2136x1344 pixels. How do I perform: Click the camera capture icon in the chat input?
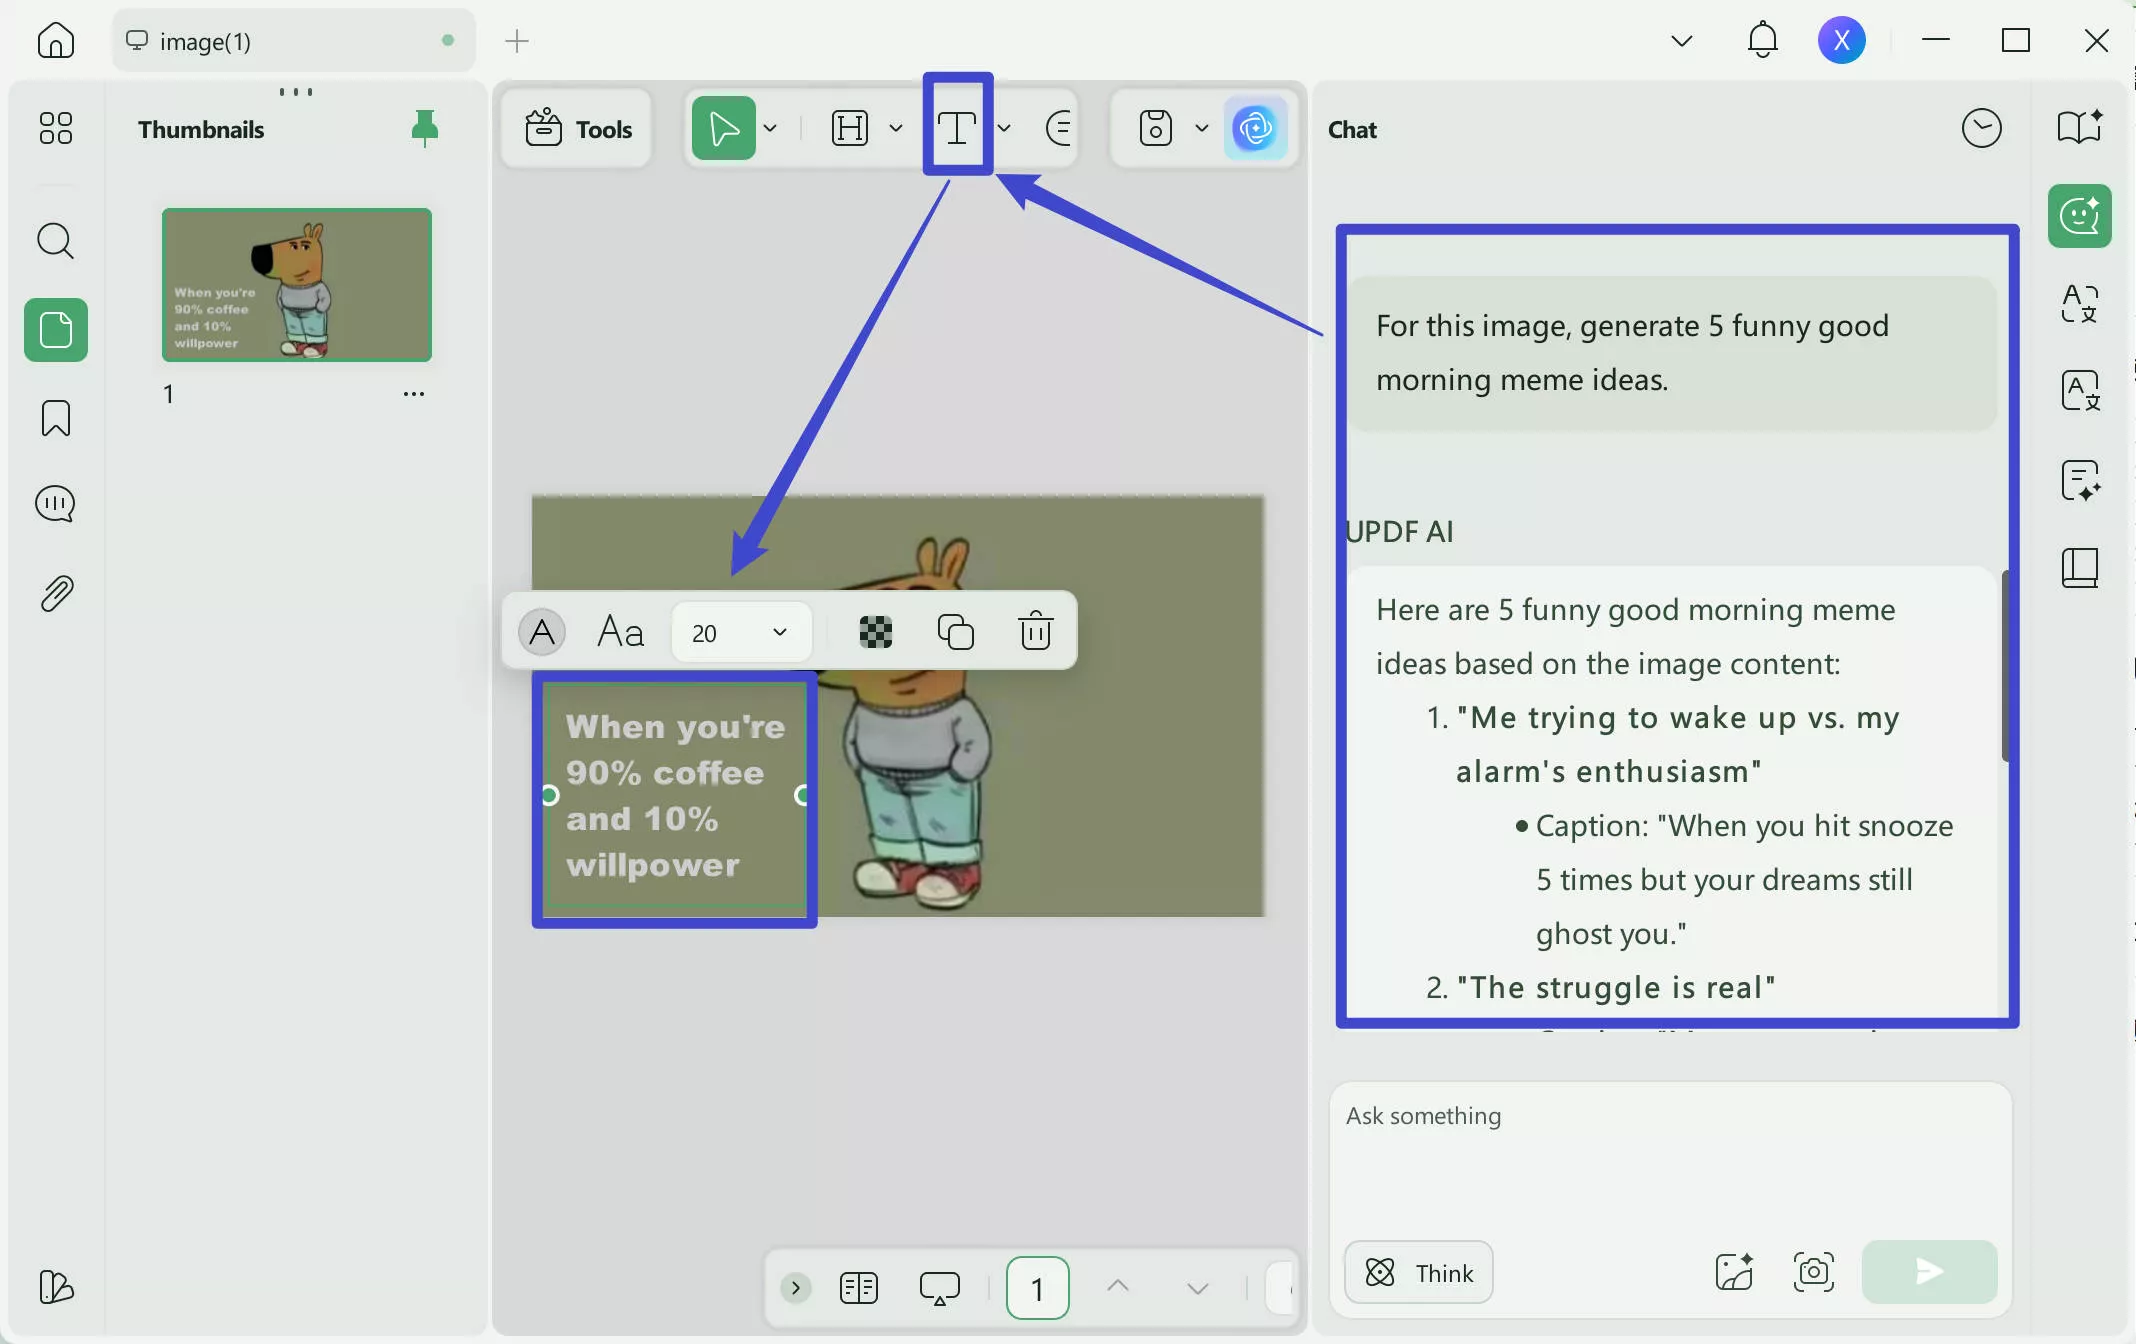(1813, 1272)
